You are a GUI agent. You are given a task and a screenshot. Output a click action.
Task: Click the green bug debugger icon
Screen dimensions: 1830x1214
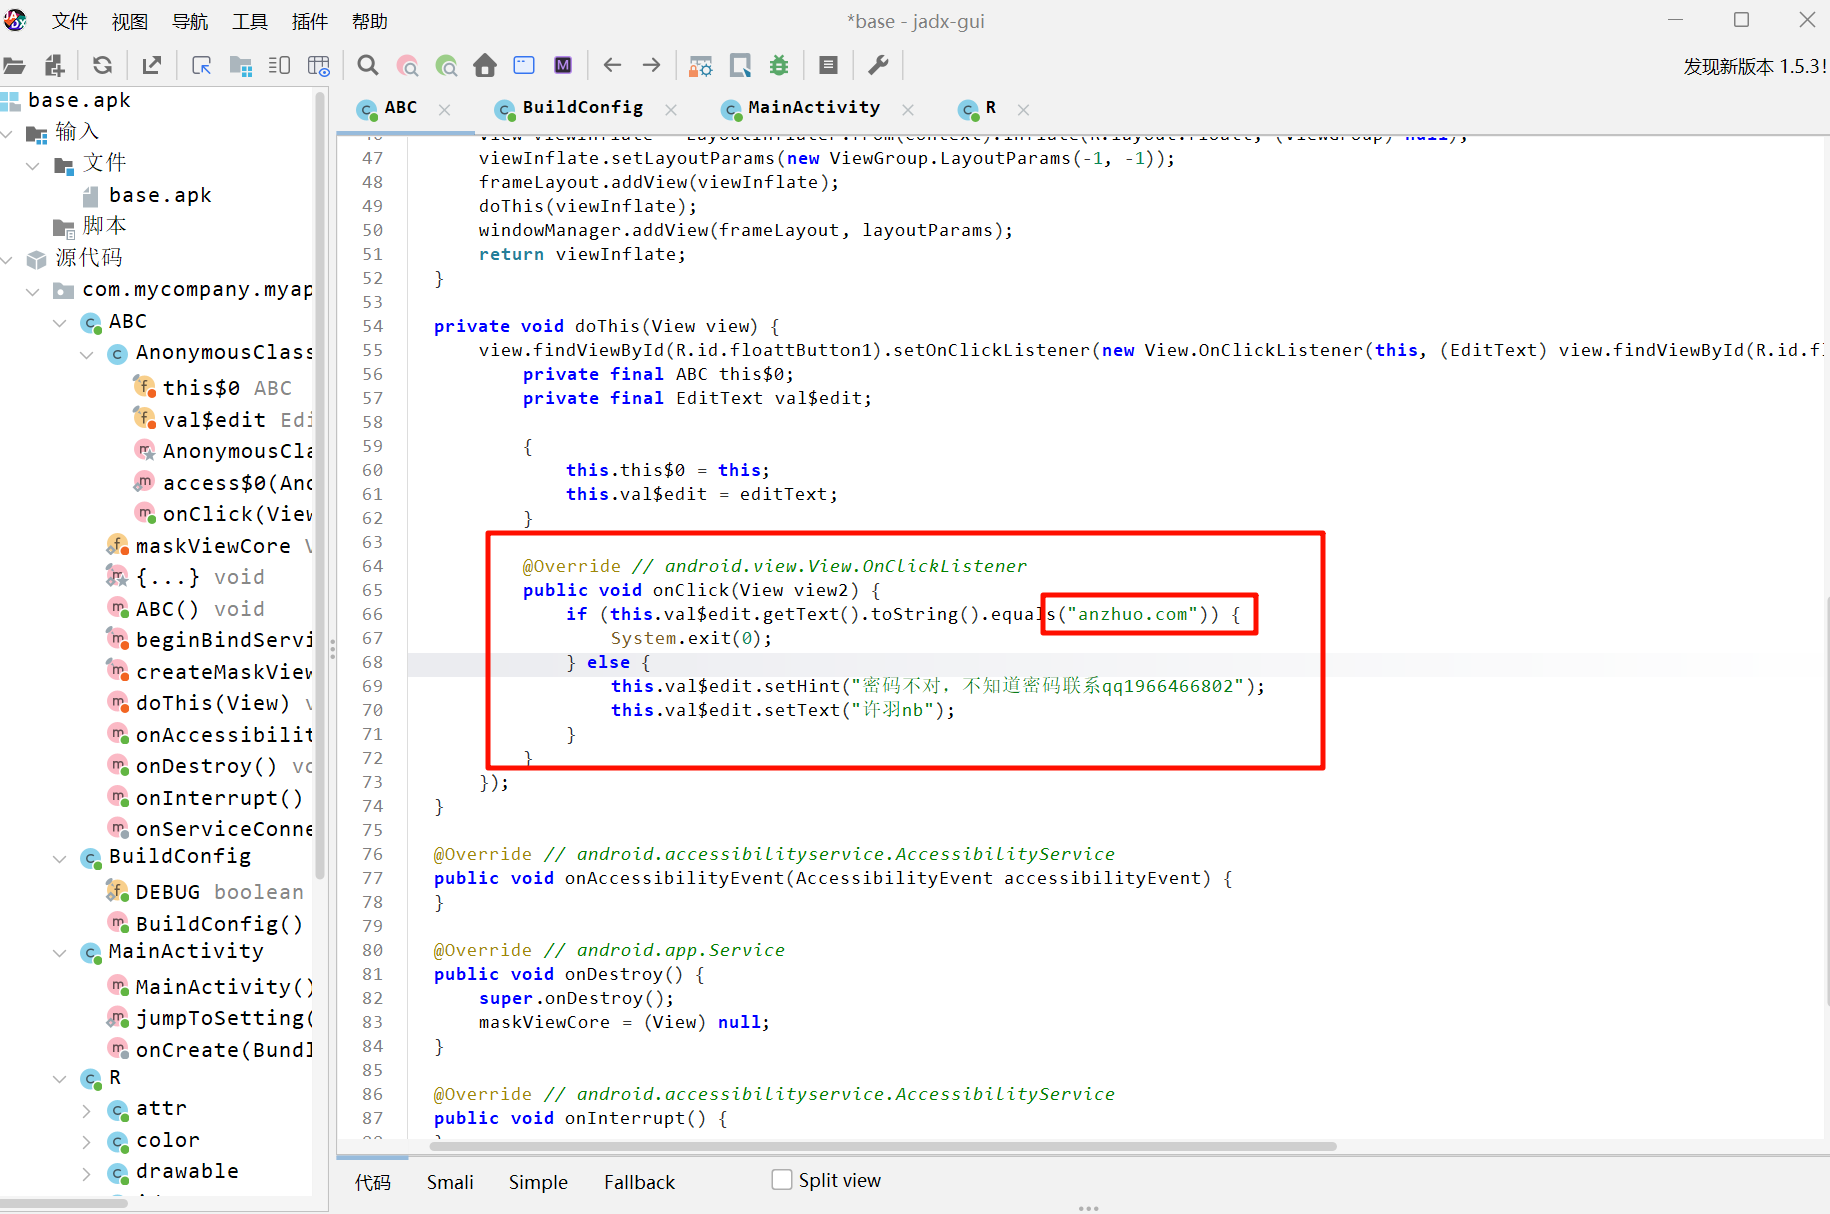click(x=779, y=66)
